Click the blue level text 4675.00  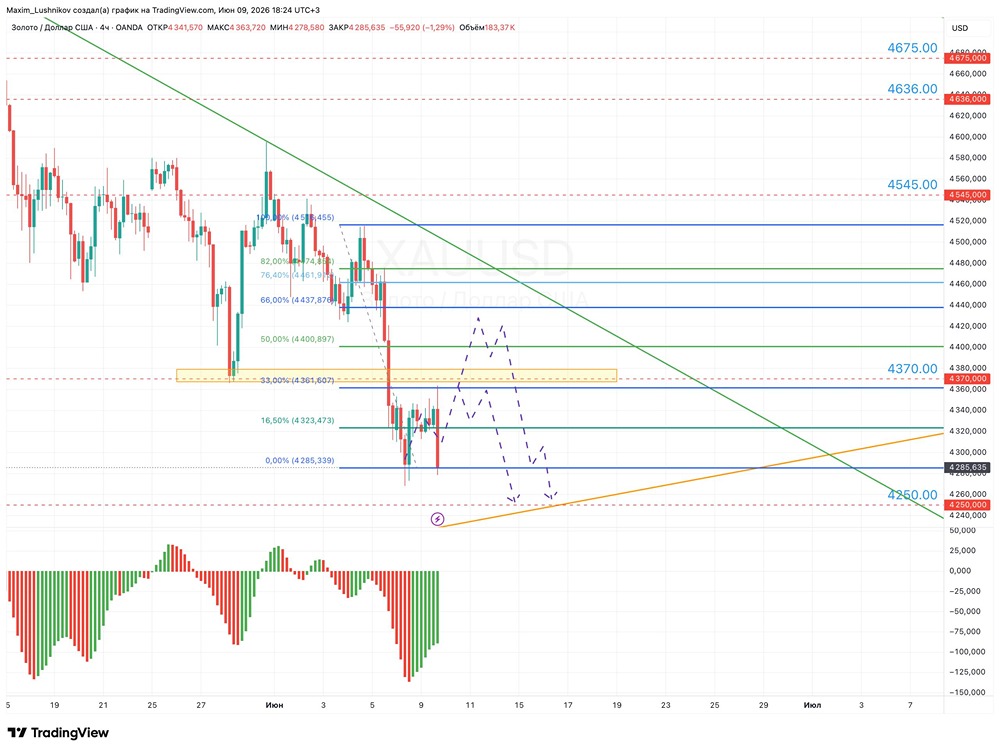913,48
